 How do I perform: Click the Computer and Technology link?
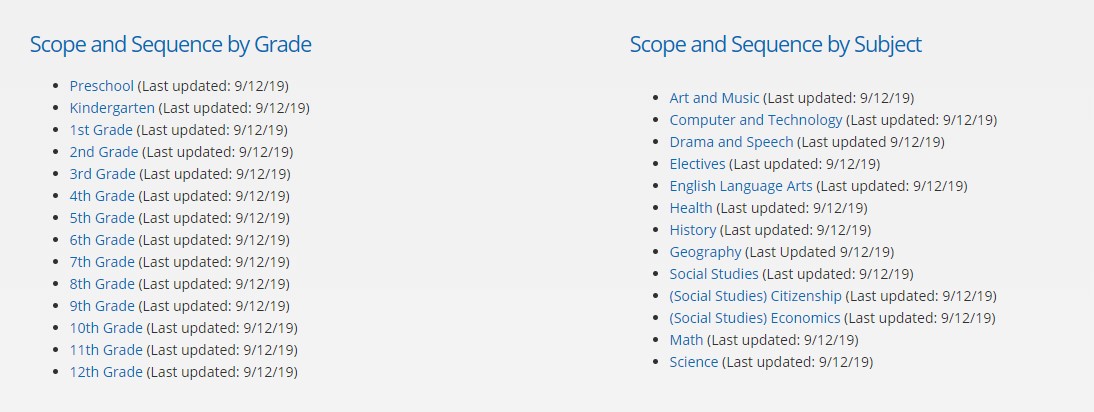(x=756, y=120)
